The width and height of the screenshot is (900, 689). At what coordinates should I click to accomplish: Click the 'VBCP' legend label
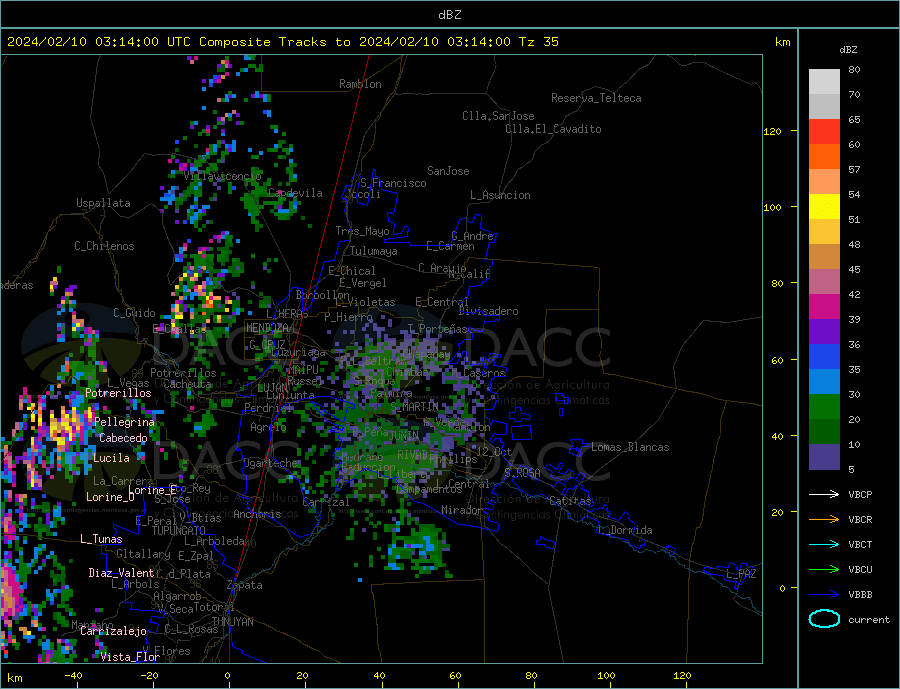[860, 494]
